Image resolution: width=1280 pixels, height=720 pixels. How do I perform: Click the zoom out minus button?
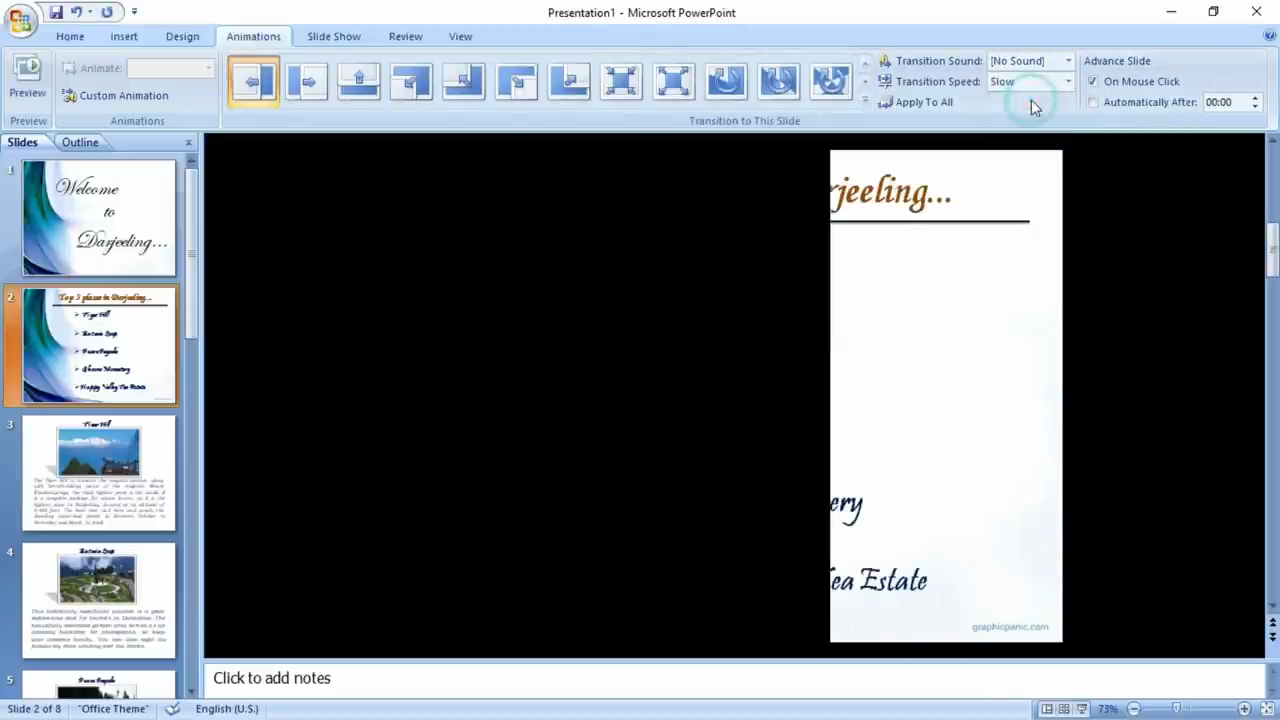[x=1133, y=709]
